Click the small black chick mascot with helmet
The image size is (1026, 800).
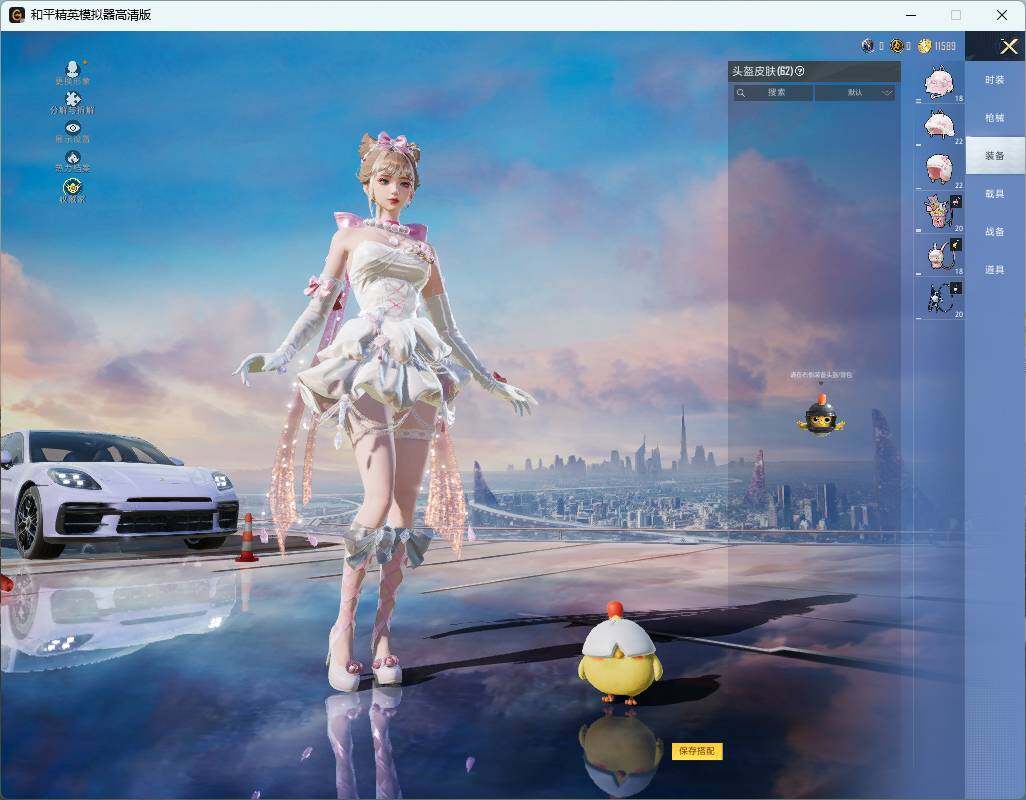[x=821, y=415]
